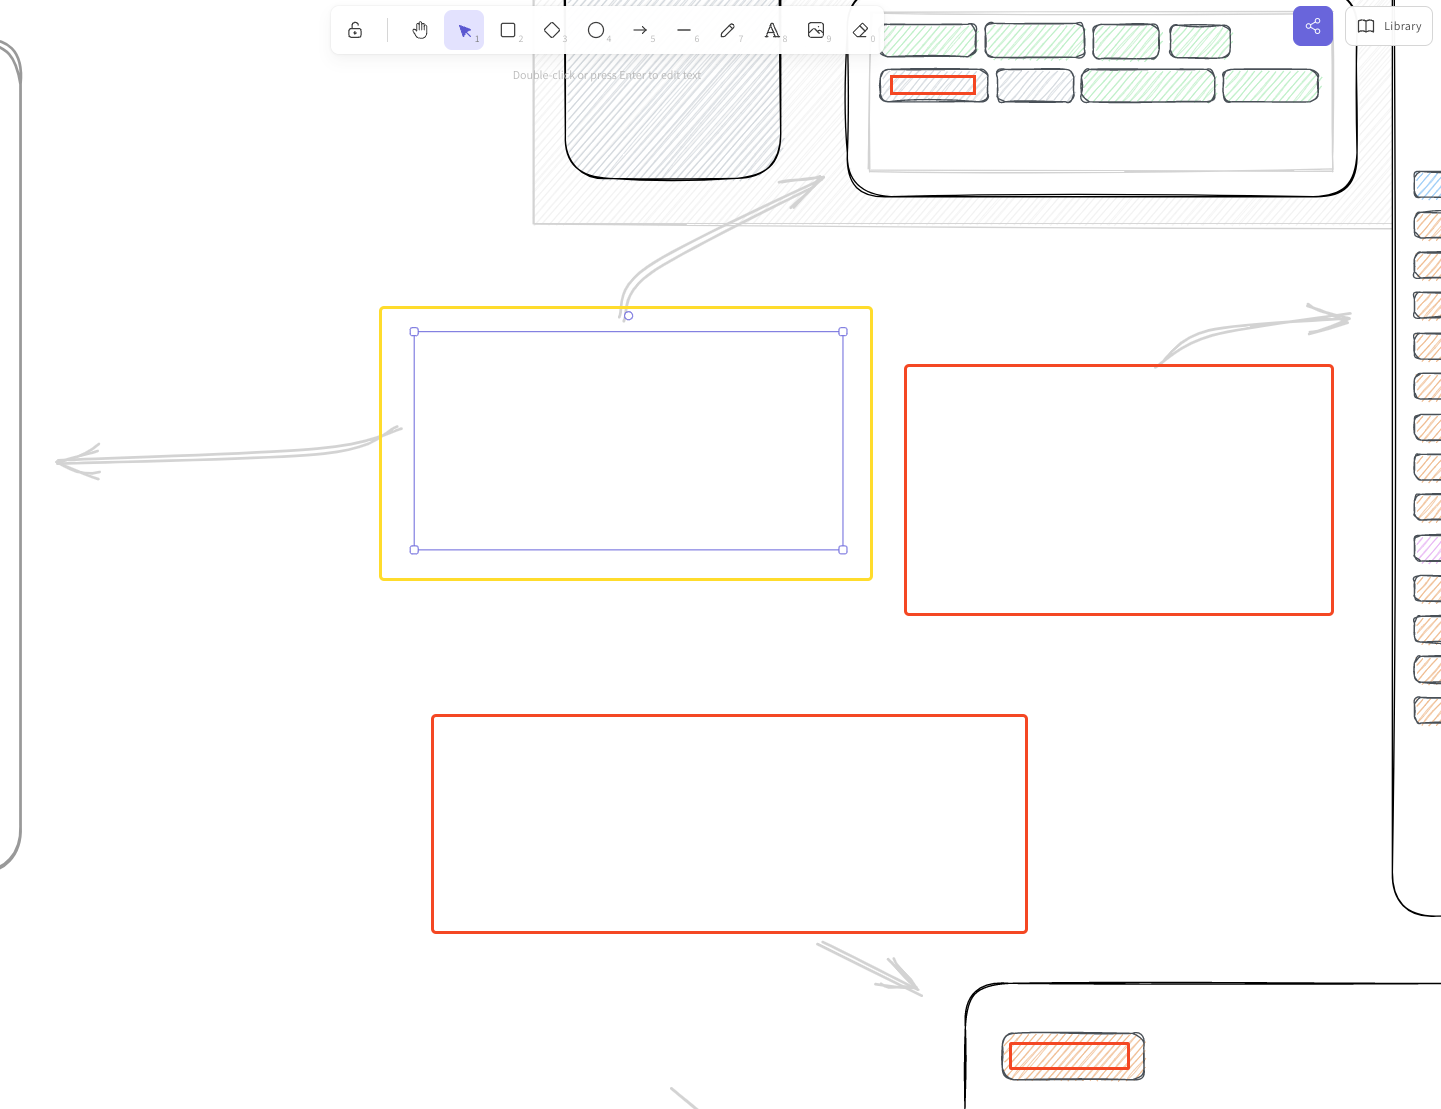
Task: Click the purple Share button
Action: pos(1312,26)
